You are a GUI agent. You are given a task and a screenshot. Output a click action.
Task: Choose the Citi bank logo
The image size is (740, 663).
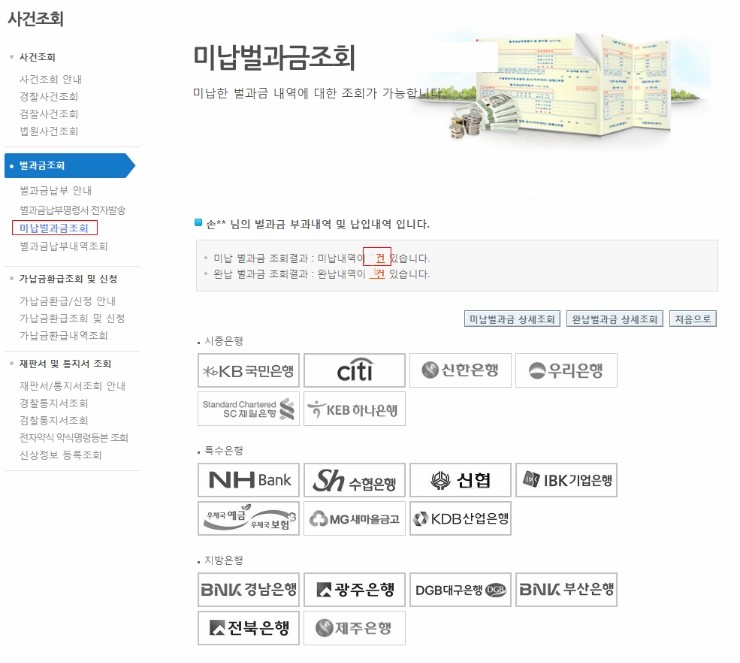pyautogui.click(x=354, y=370)
